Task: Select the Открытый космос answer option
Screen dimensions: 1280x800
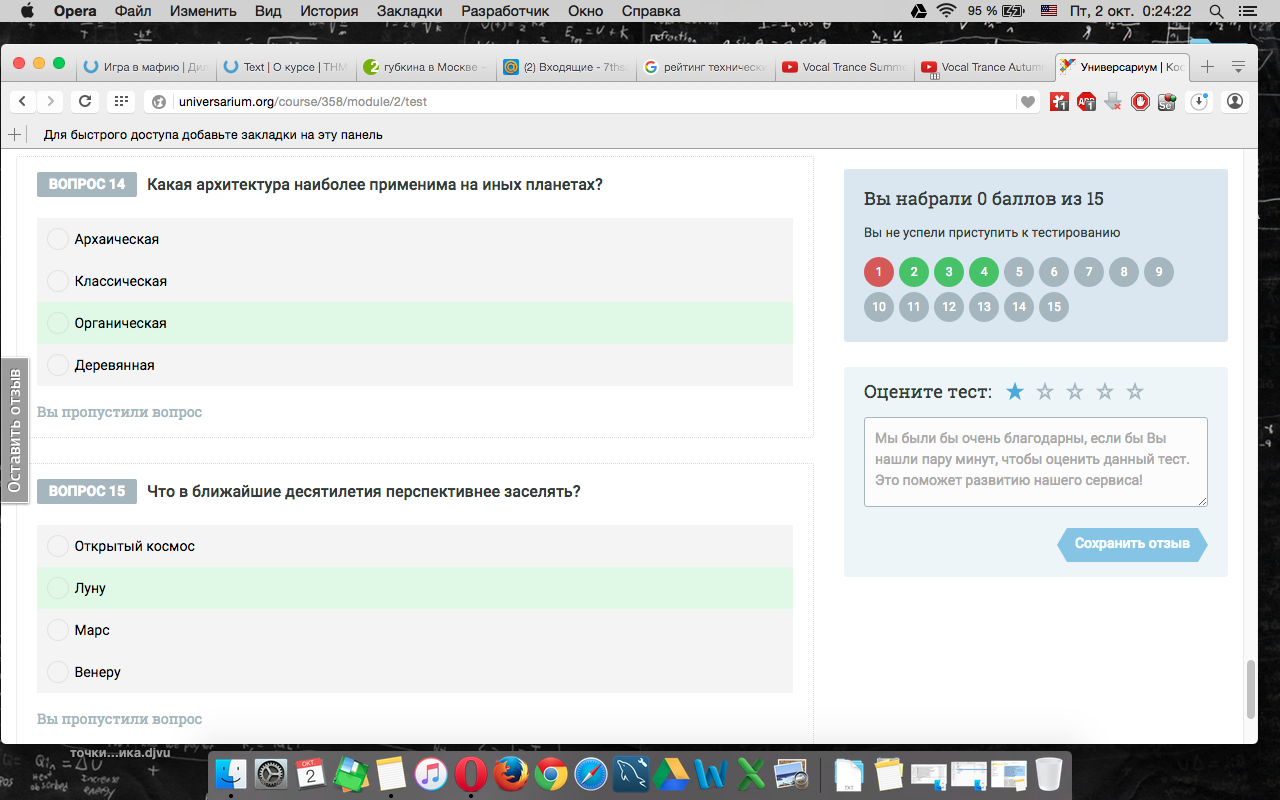Action: tap(415, 546)
